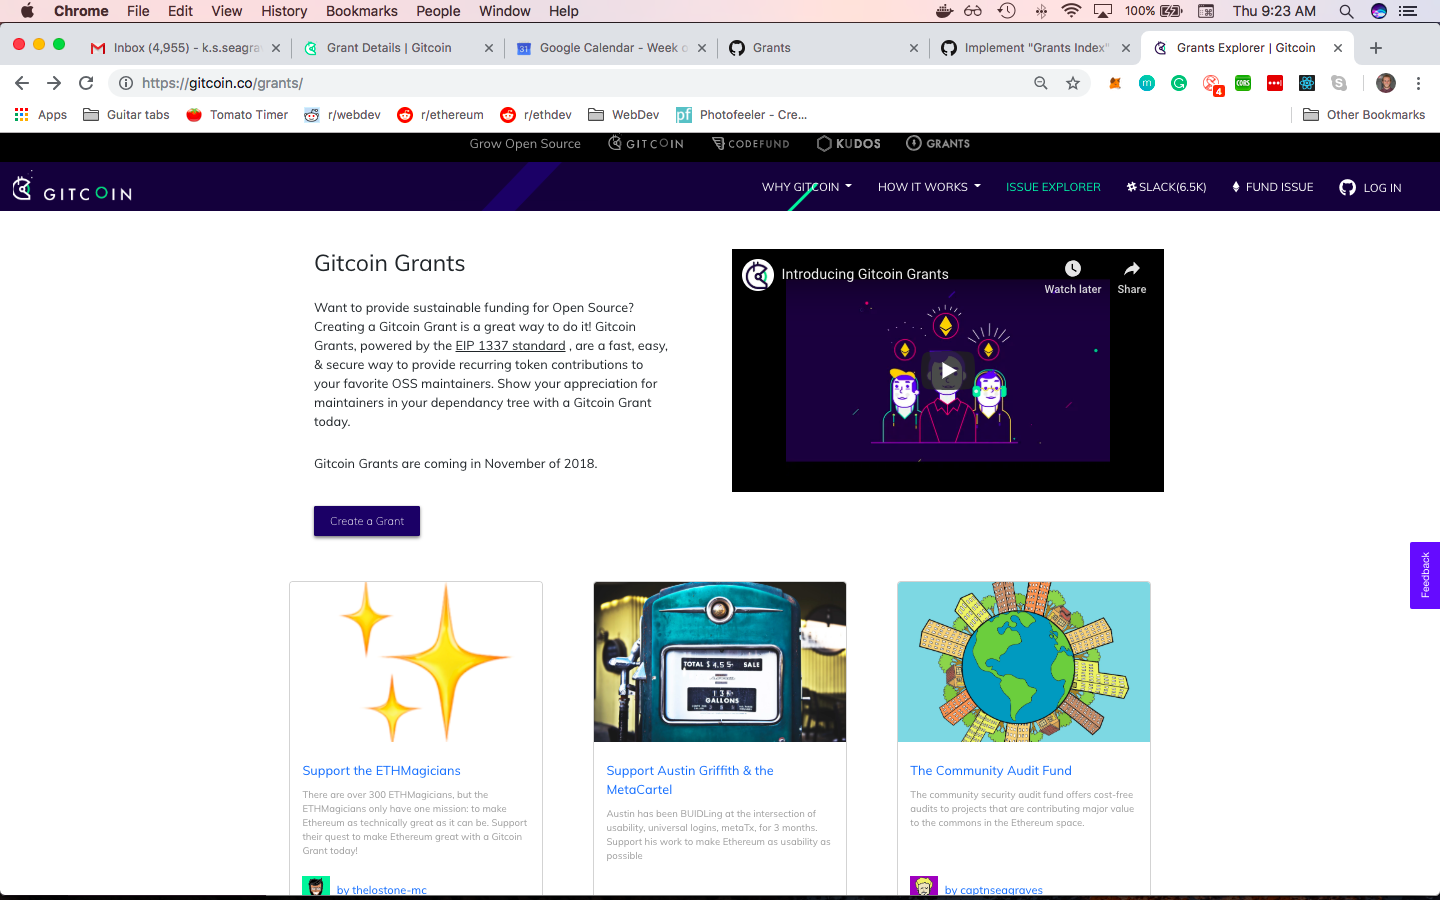The image size is (1440, 900).
Task: Open Spotlight search from the menu bar
Action: (x=1346, y=11)
